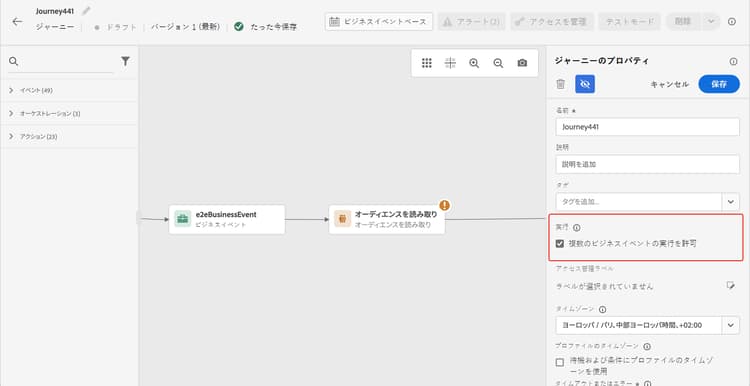This screenshot has width=750, height=386.
Task: Click the 説明を追加 description field
Action: coord(648,164)
